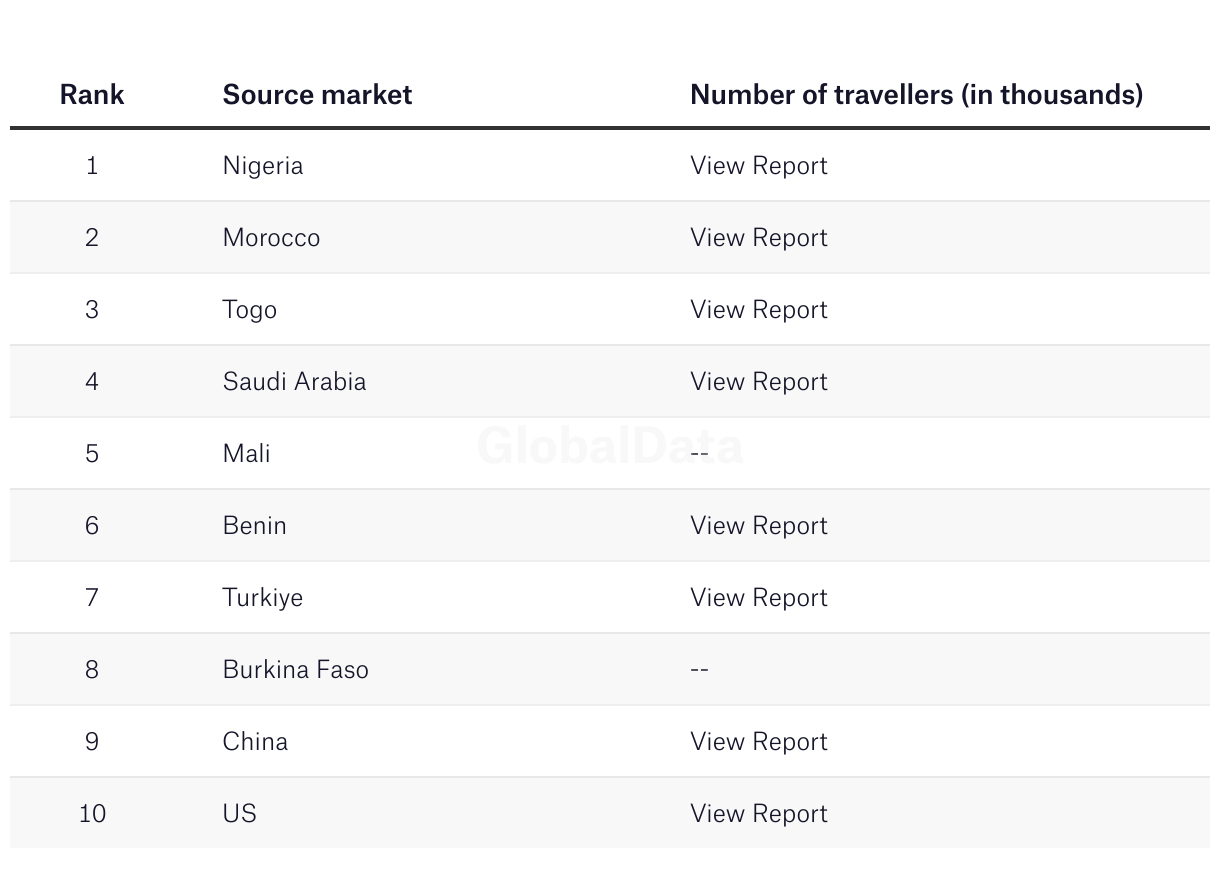Click the dashes in the Mali row
Screen dimensions: 1220x890
click(x=699, y=454)
